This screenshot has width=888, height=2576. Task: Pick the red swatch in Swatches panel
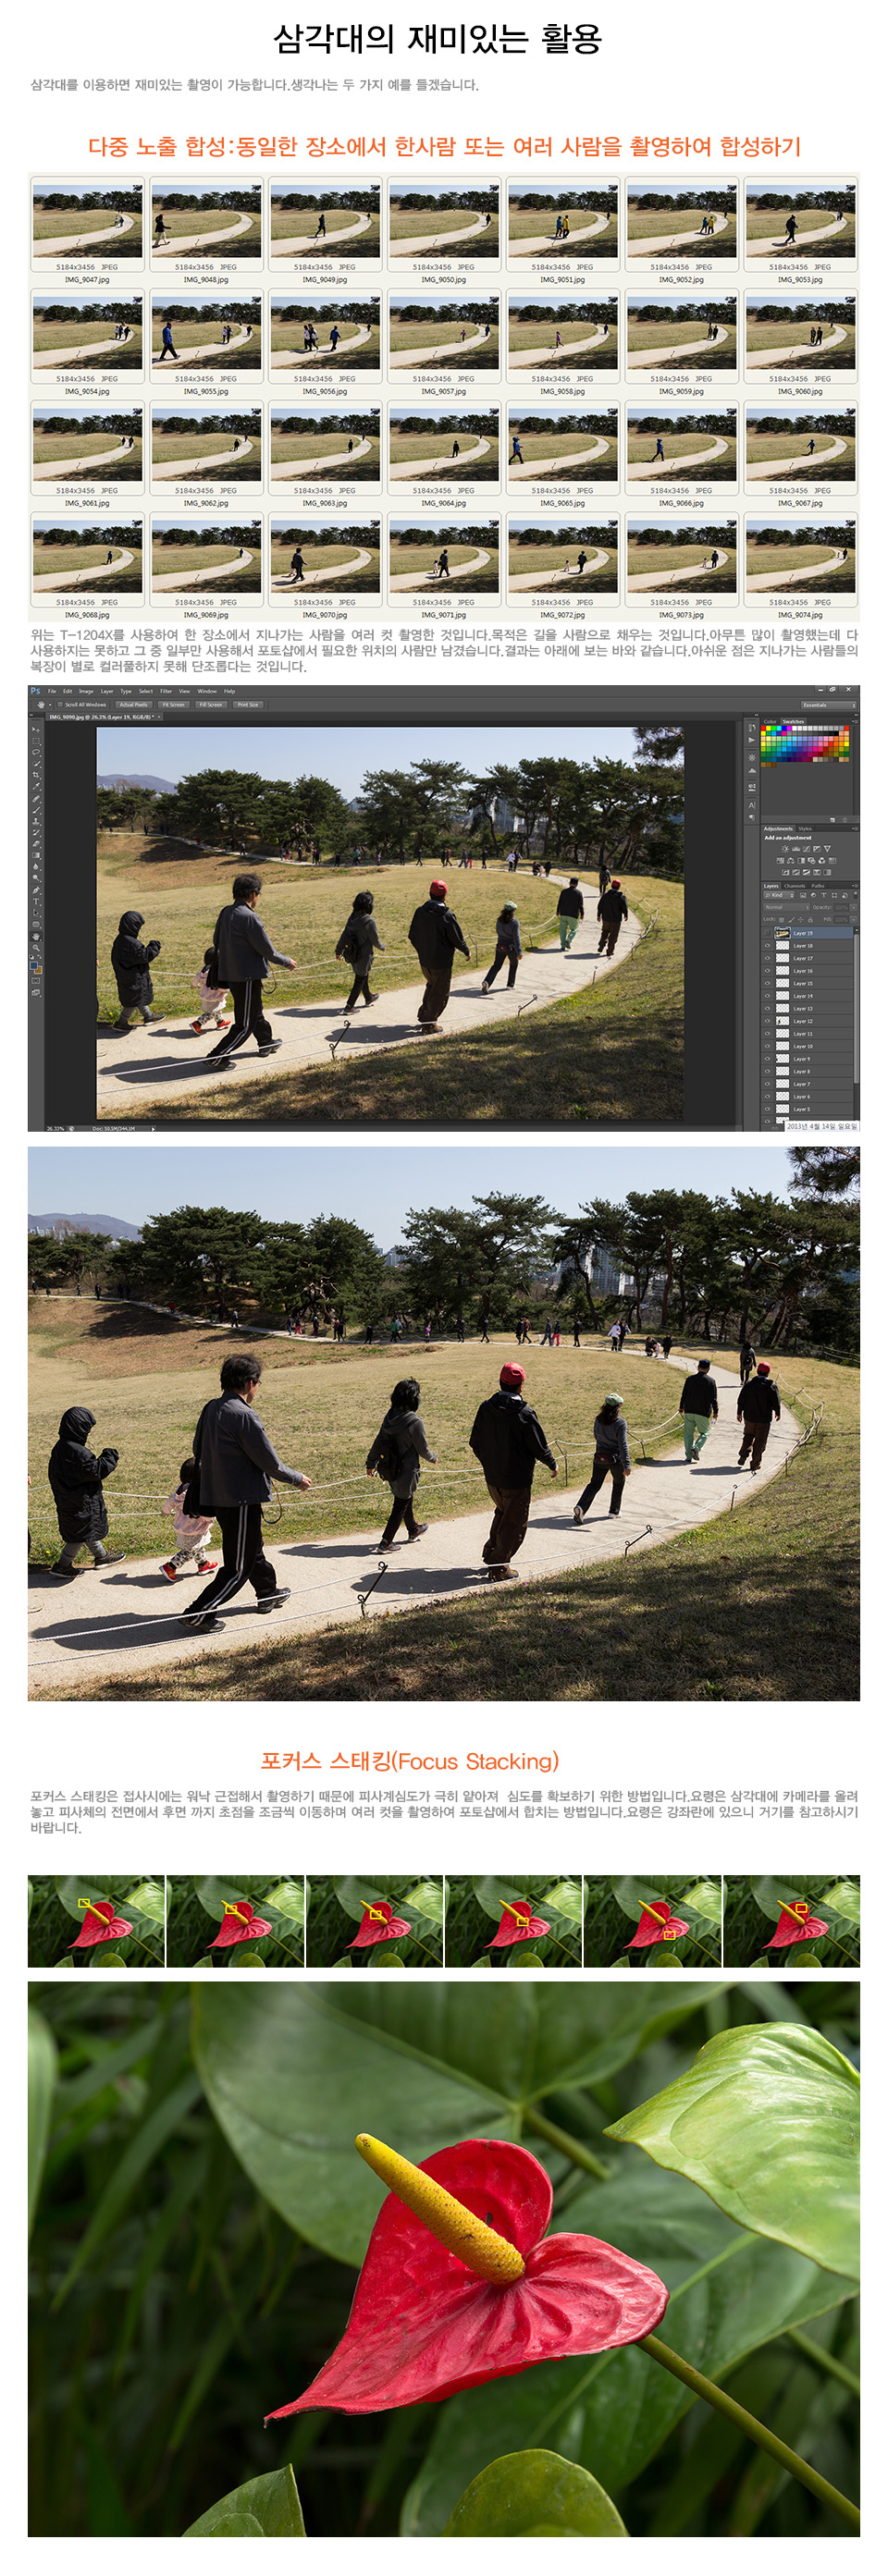(765, 729)
